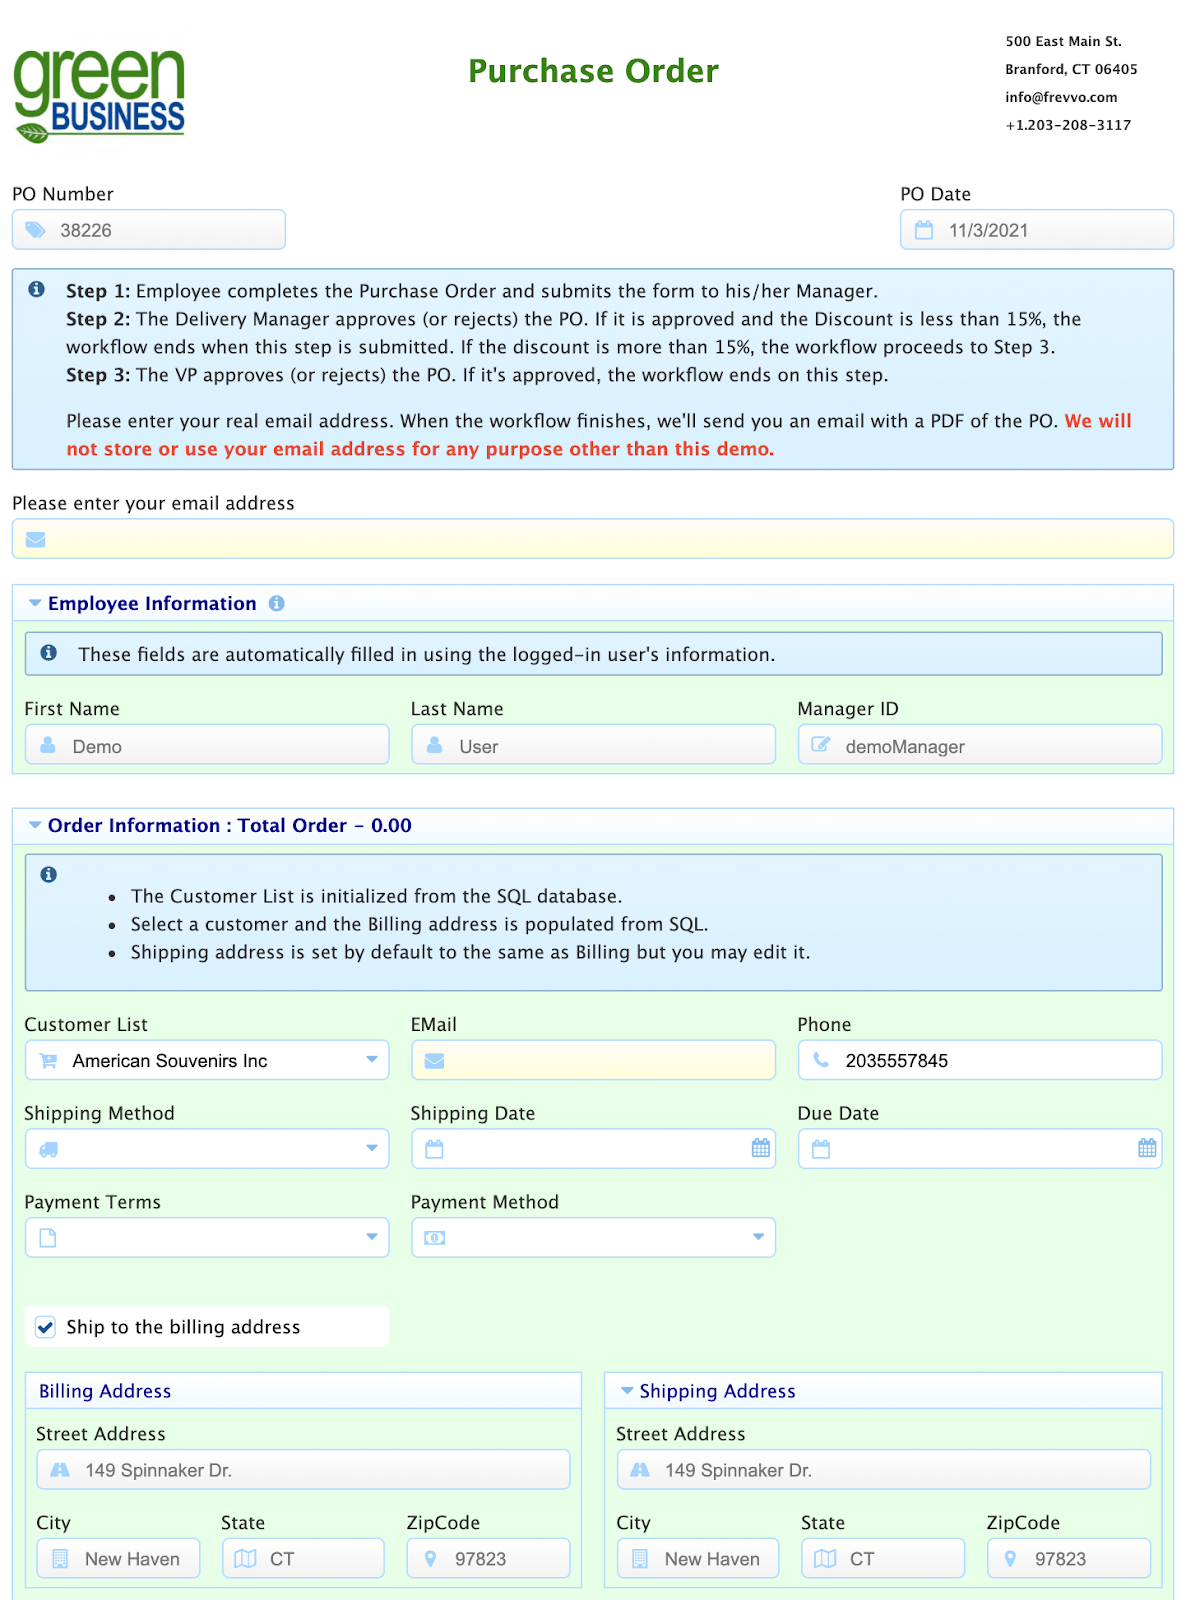
Task: Click the money icon in Payment Method
Action: coord(434,1238)
